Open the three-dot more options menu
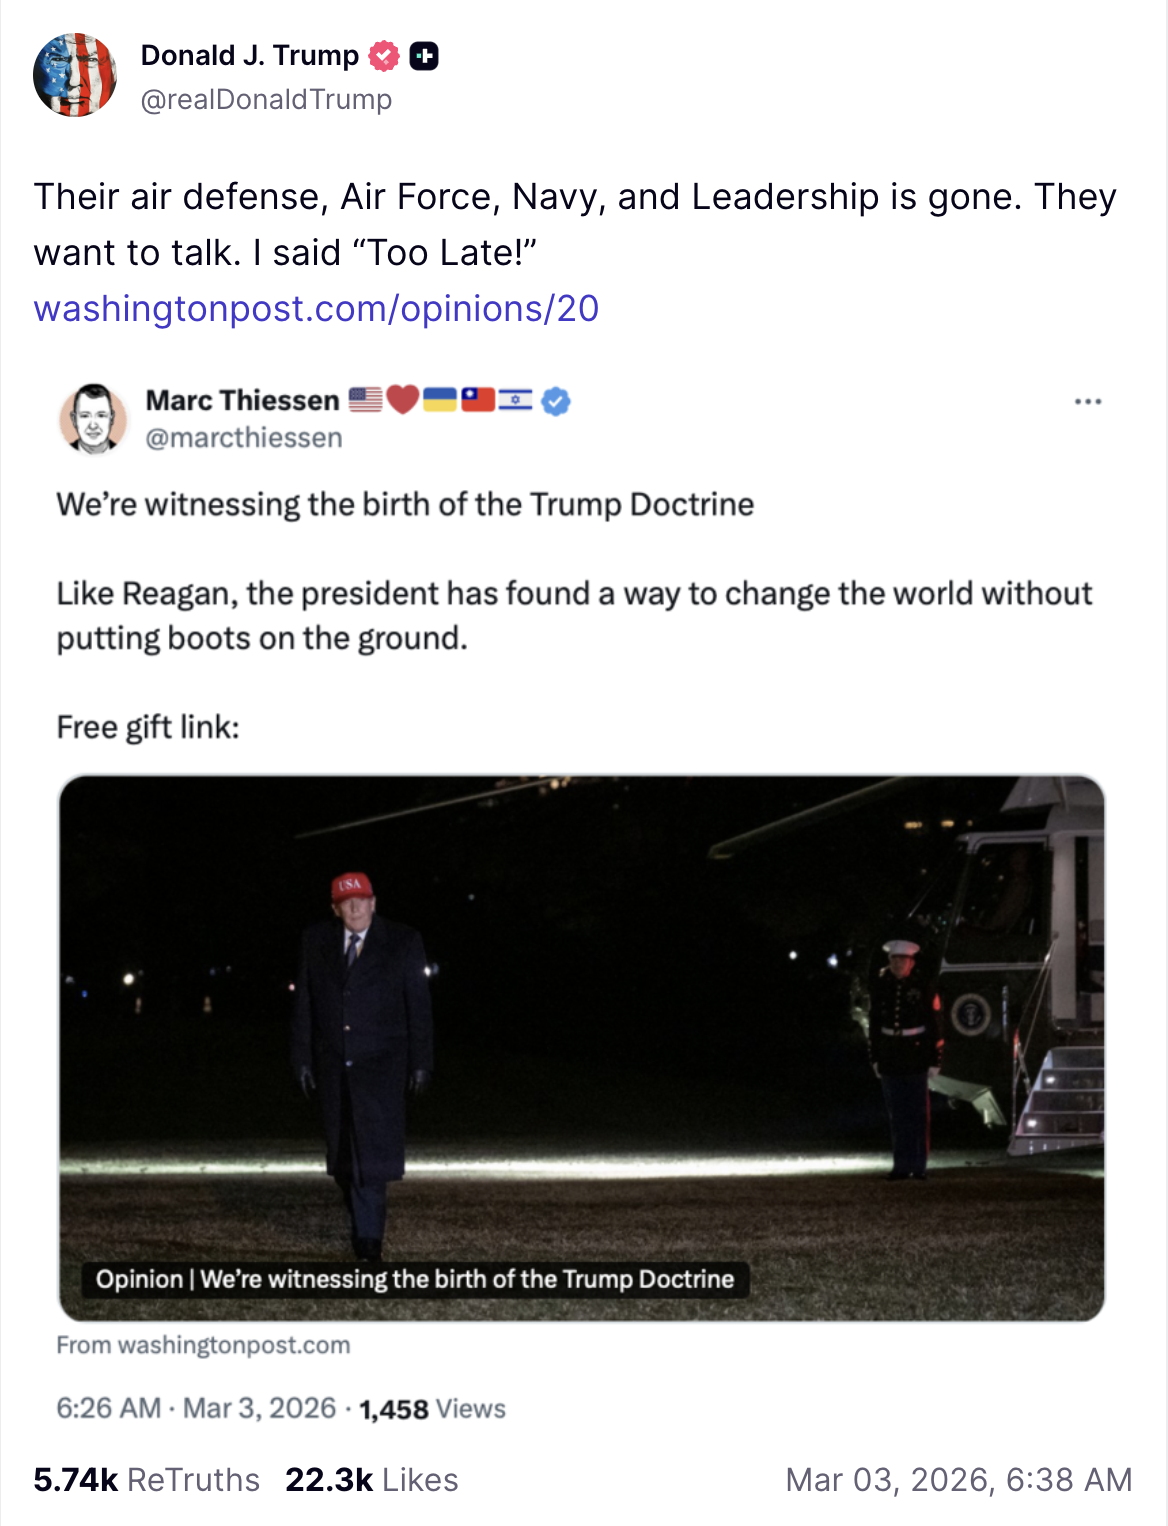 (x=1087, y=402)
